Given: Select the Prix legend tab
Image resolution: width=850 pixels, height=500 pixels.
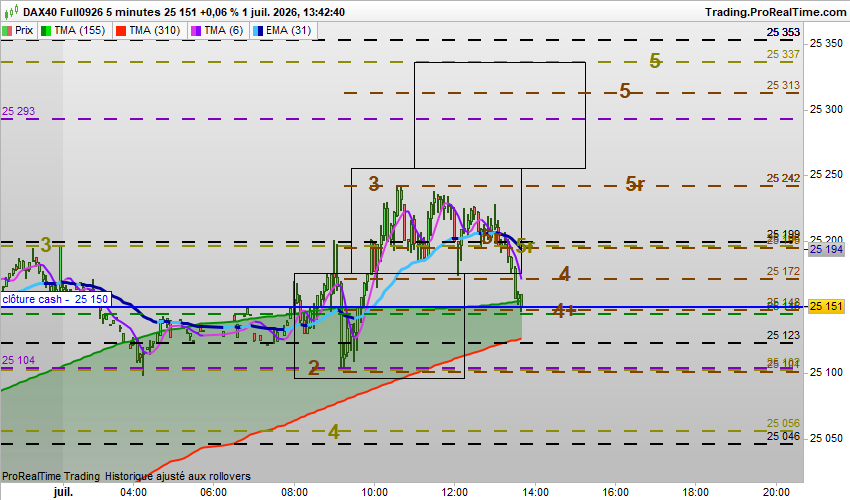Looking at the screenshot, I should (18, 30).
